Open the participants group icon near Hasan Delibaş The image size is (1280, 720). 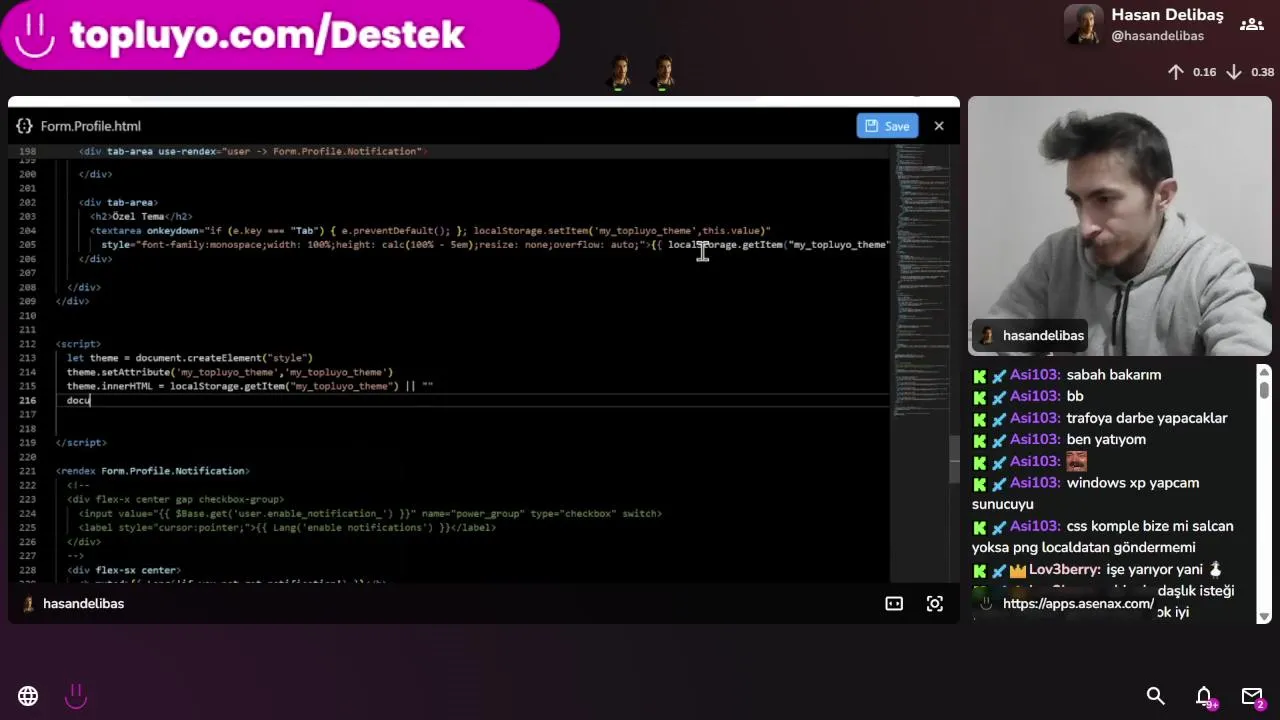1251,25
